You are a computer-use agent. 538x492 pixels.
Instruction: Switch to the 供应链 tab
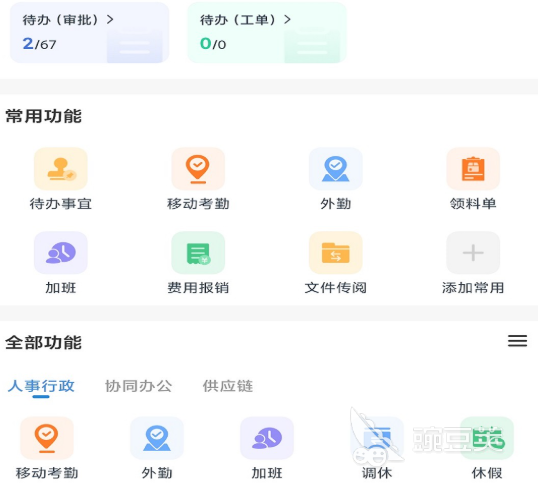pos(228,386)
